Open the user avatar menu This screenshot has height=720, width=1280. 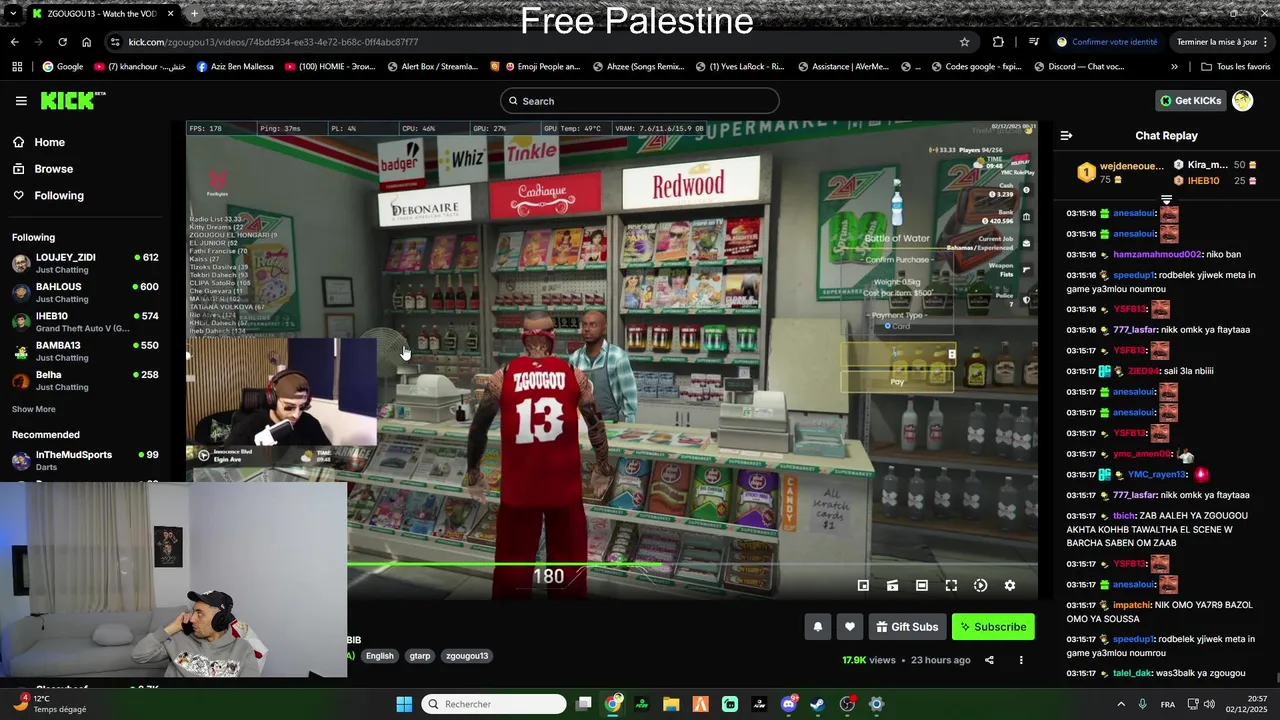(1242, 100)
